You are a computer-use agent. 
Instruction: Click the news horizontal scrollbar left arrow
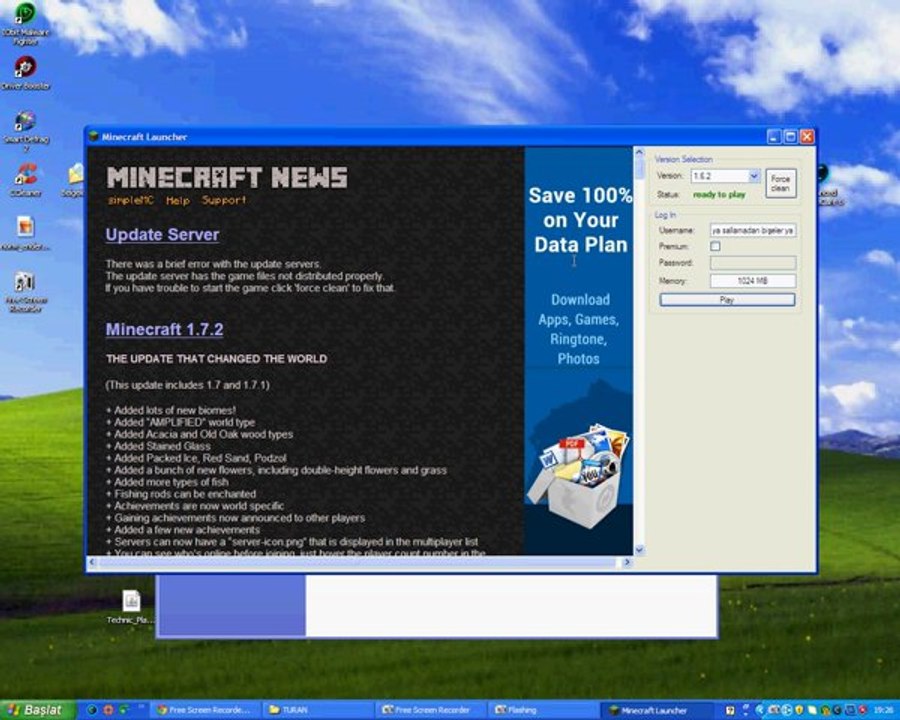point(92,562)
